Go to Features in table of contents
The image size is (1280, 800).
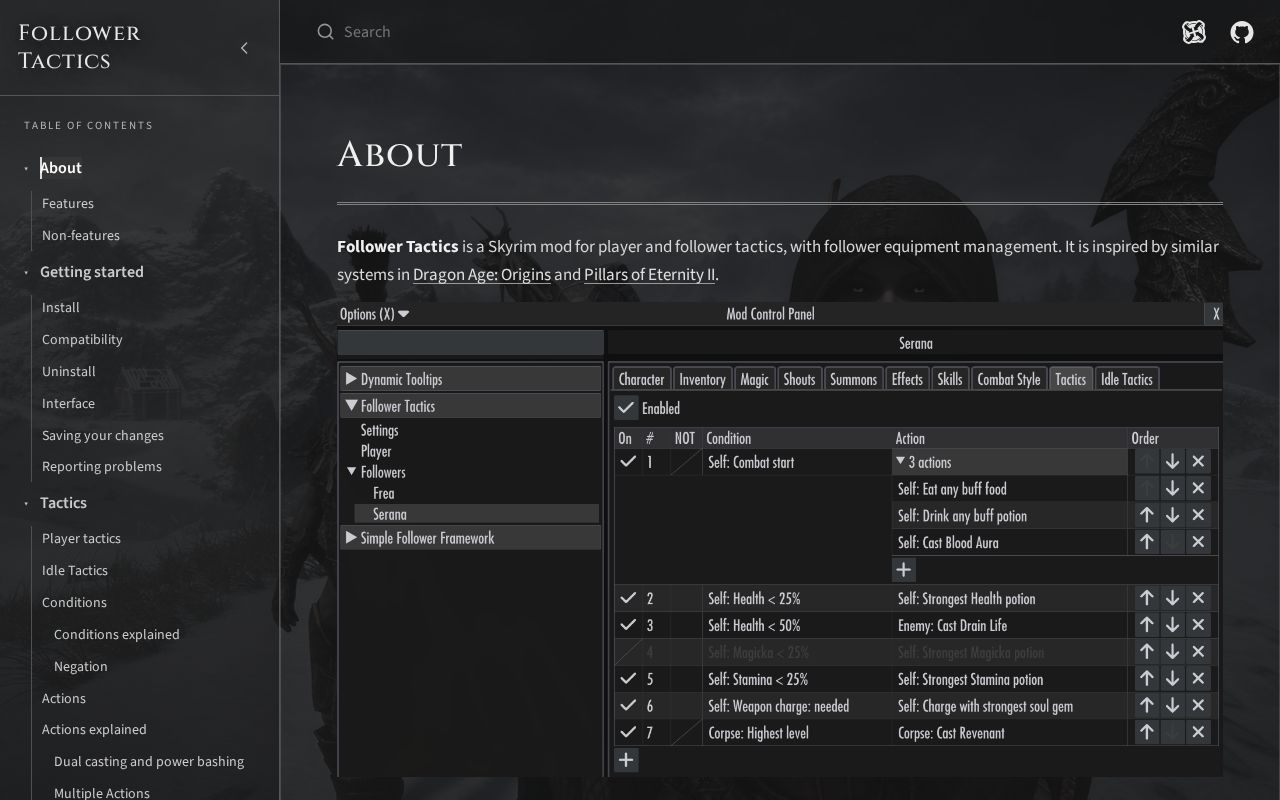pyautogui.click(x=68, y=203)
